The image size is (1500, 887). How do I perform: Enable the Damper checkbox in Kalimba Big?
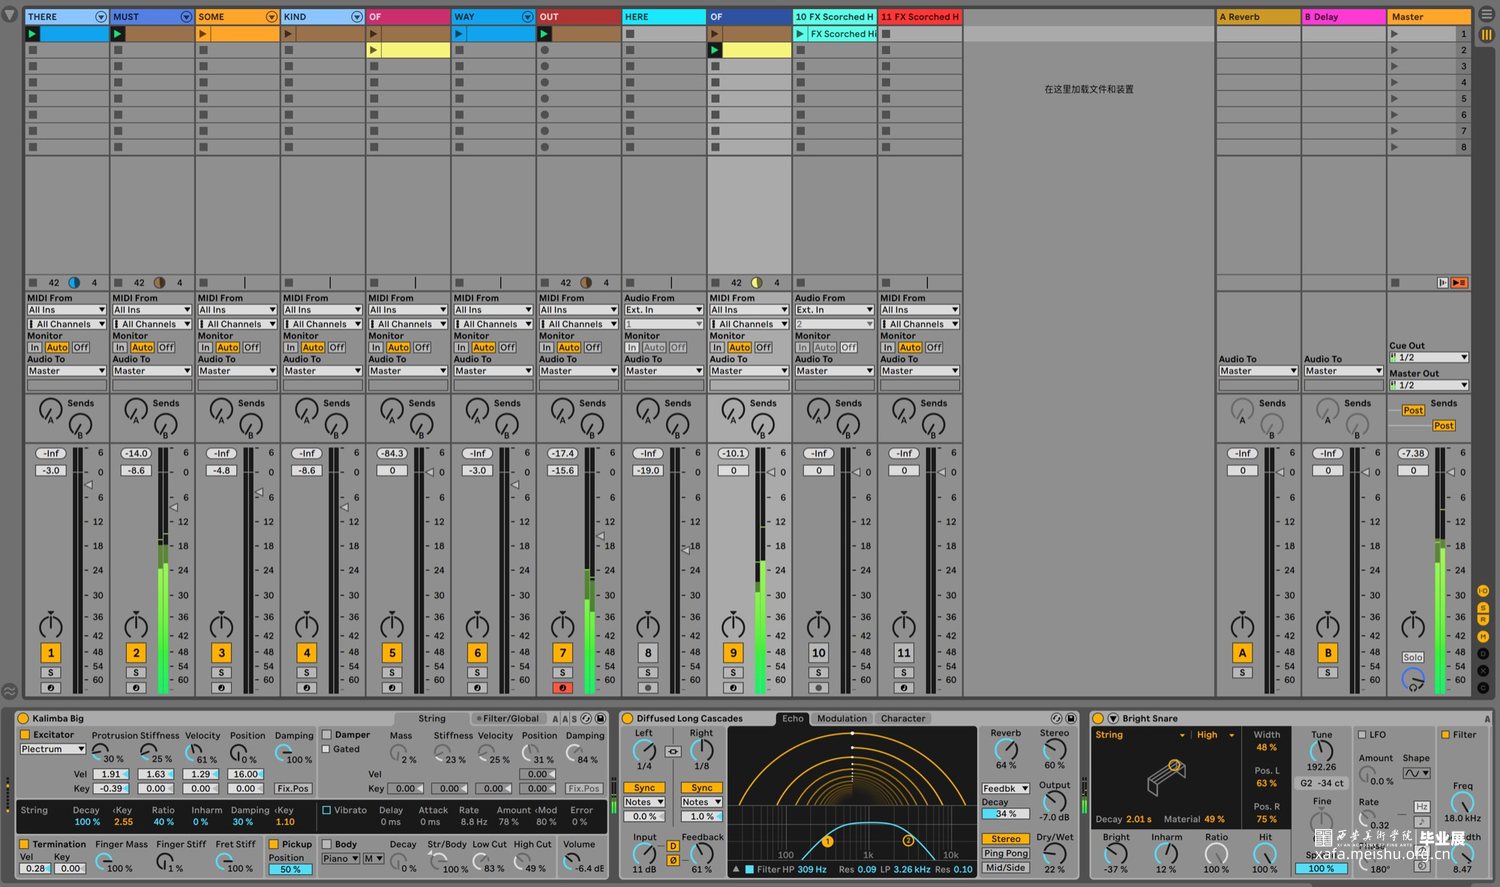tap(326, 735)
